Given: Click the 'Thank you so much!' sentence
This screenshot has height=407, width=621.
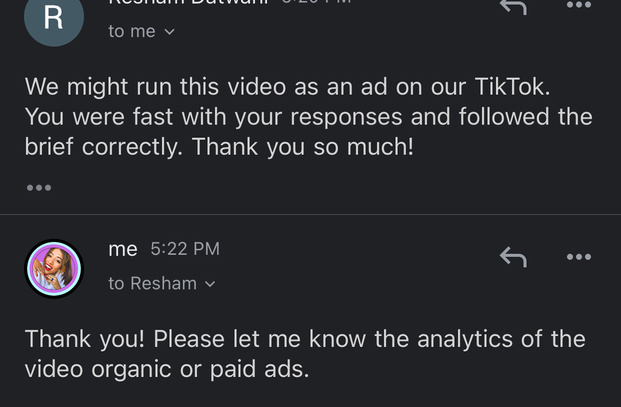Looking at the screenshot, I should point(303,147).
